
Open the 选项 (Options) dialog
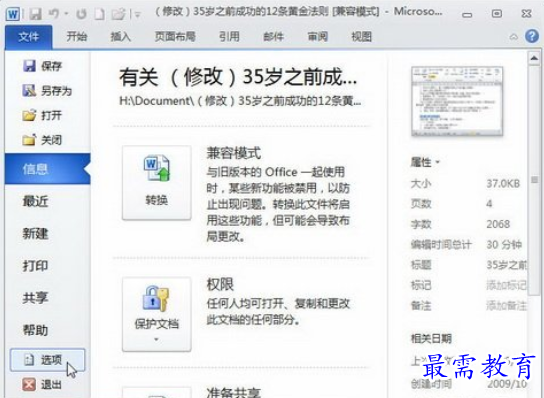pos(48,360)
